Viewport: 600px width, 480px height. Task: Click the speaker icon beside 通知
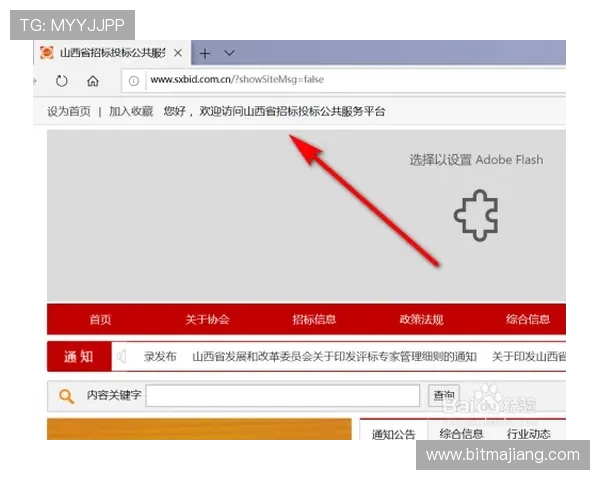pyautogui.click(x=121, y=356)
